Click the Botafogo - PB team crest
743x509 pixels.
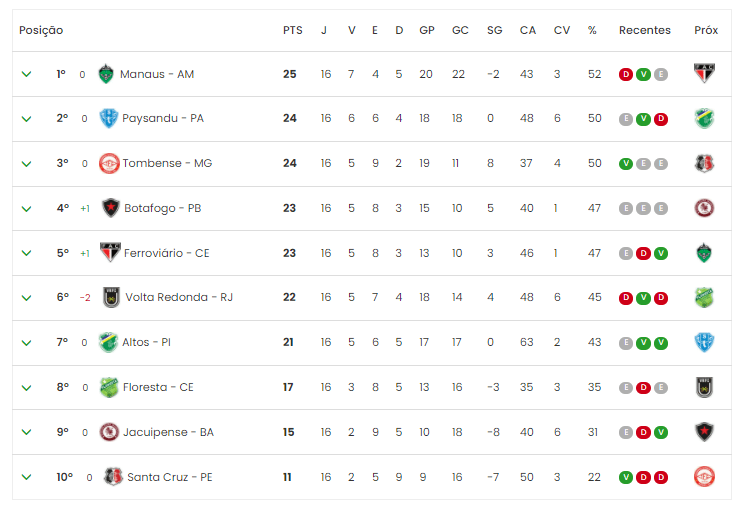click(110, 208)
